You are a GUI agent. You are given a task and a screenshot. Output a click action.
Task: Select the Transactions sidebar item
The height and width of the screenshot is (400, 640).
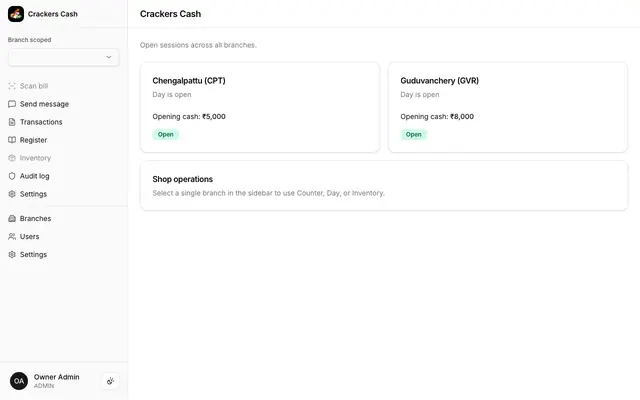(x=36, y=122)
